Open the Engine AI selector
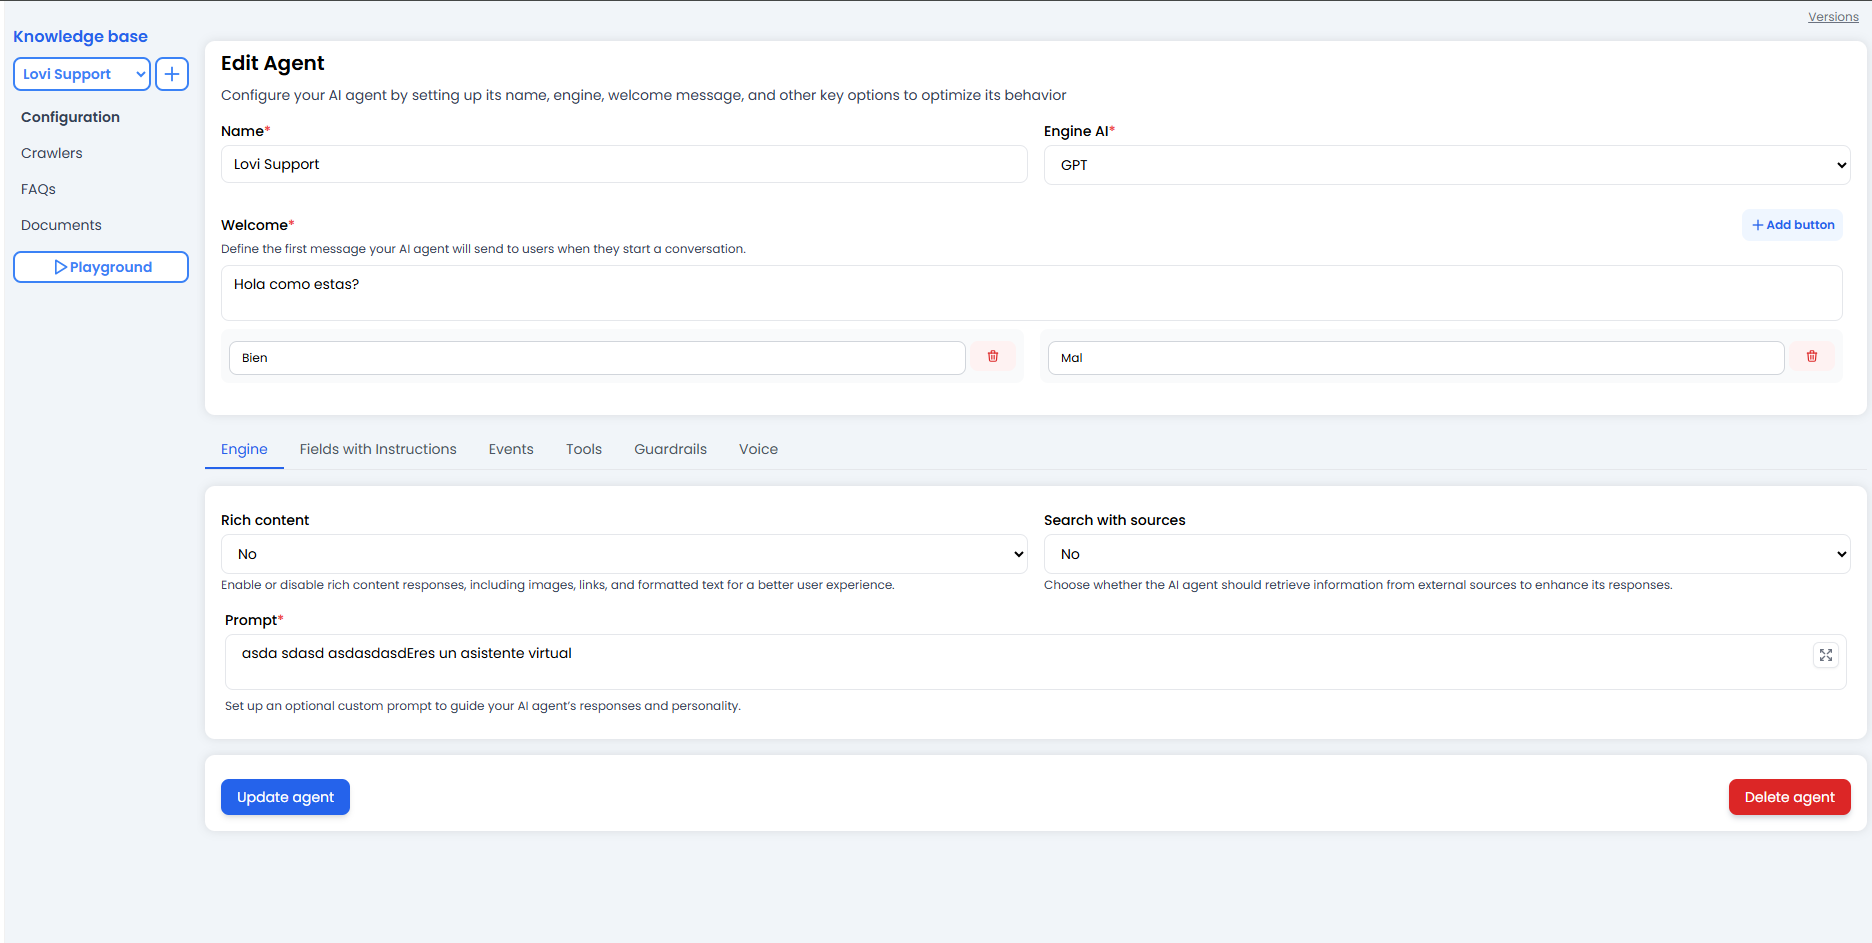The image size is (1872, 943). click(1445, 164)
